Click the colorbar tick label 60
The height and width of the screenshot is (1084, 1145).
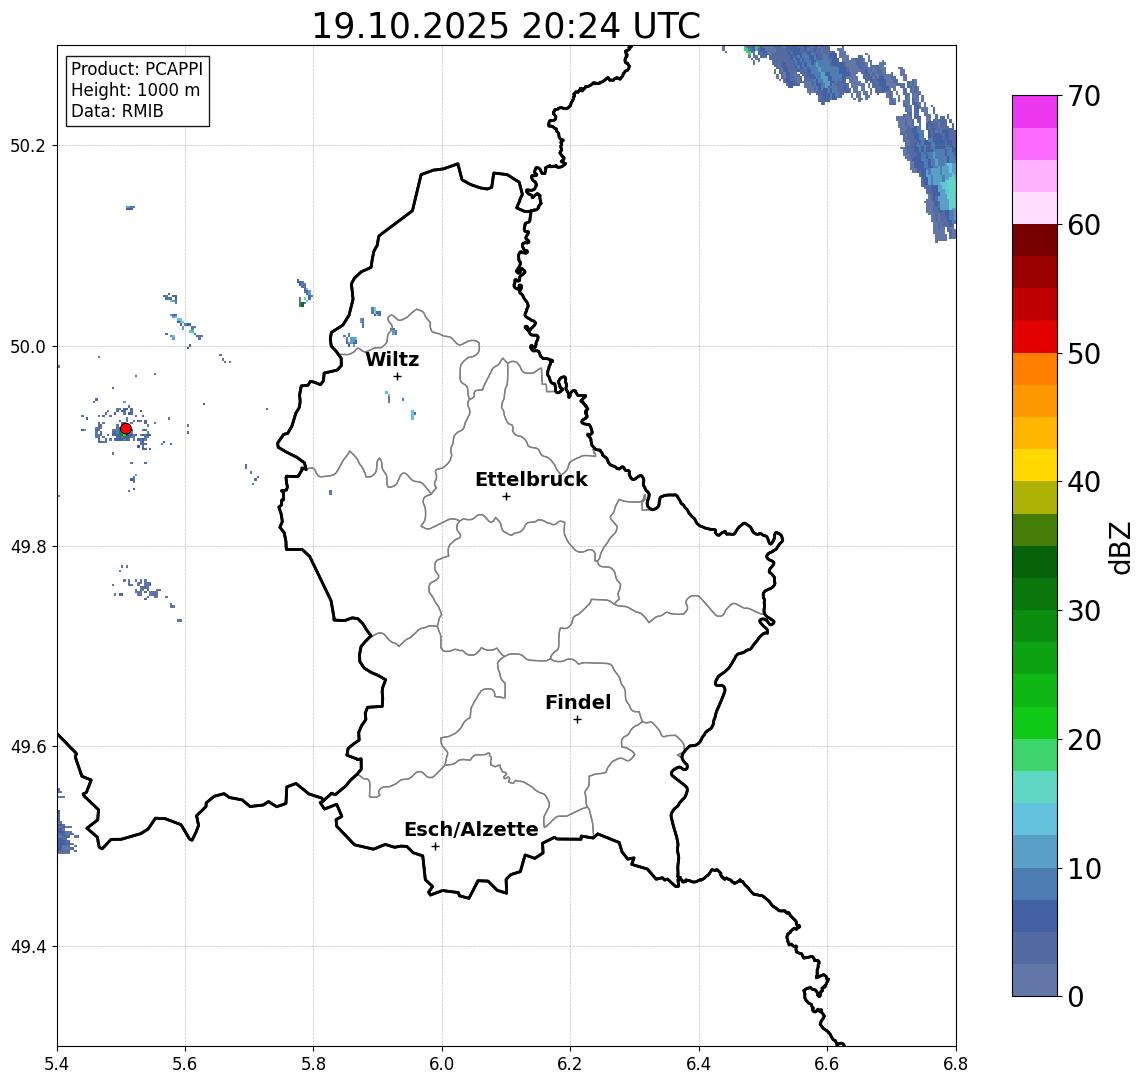1084,226
